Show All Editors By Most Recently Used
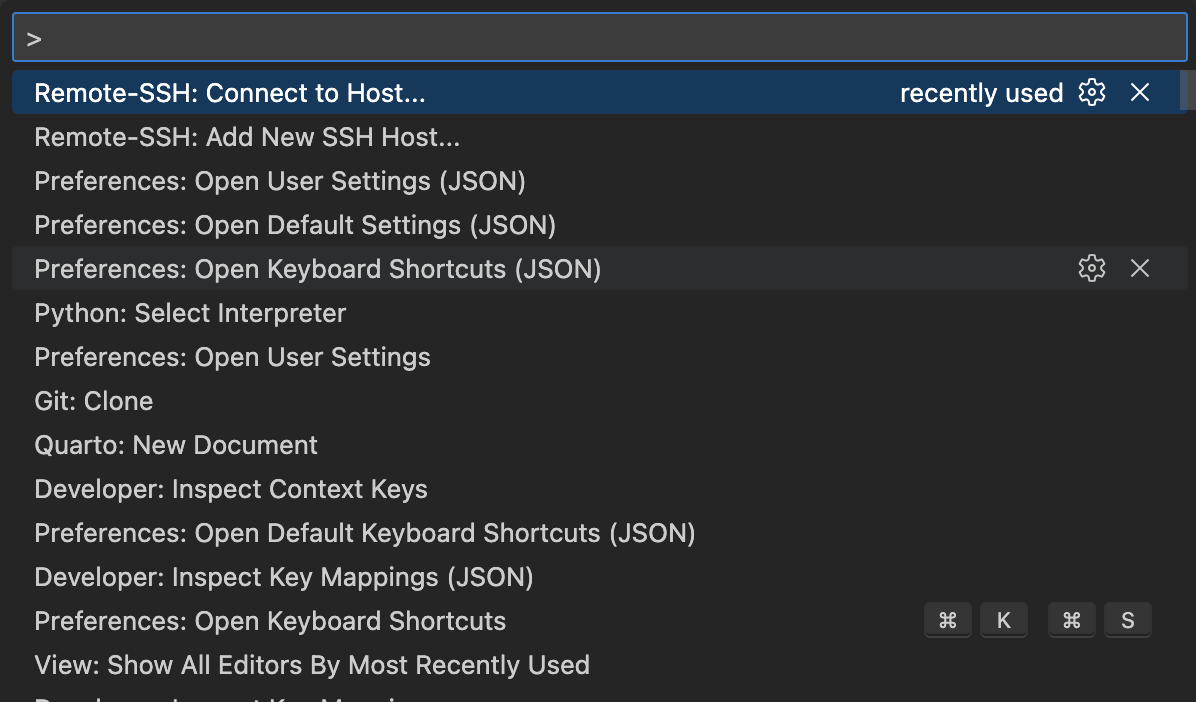Image resolution: width=1196 pixels, height=702 pixels. [312, 665]
